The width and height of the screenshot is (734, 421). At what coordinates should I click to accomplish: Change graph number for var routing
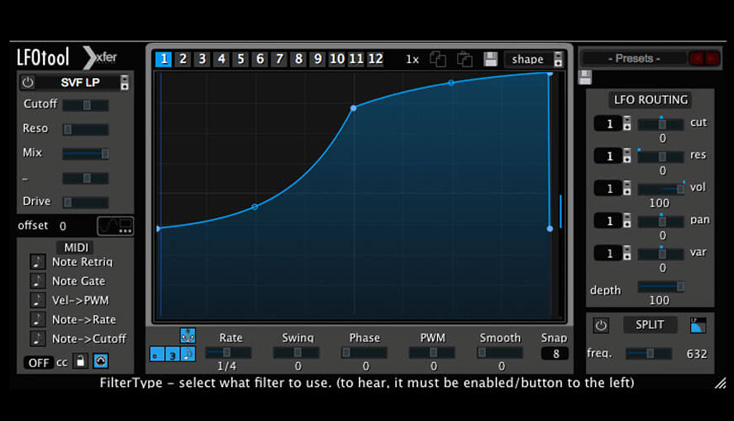627,253
